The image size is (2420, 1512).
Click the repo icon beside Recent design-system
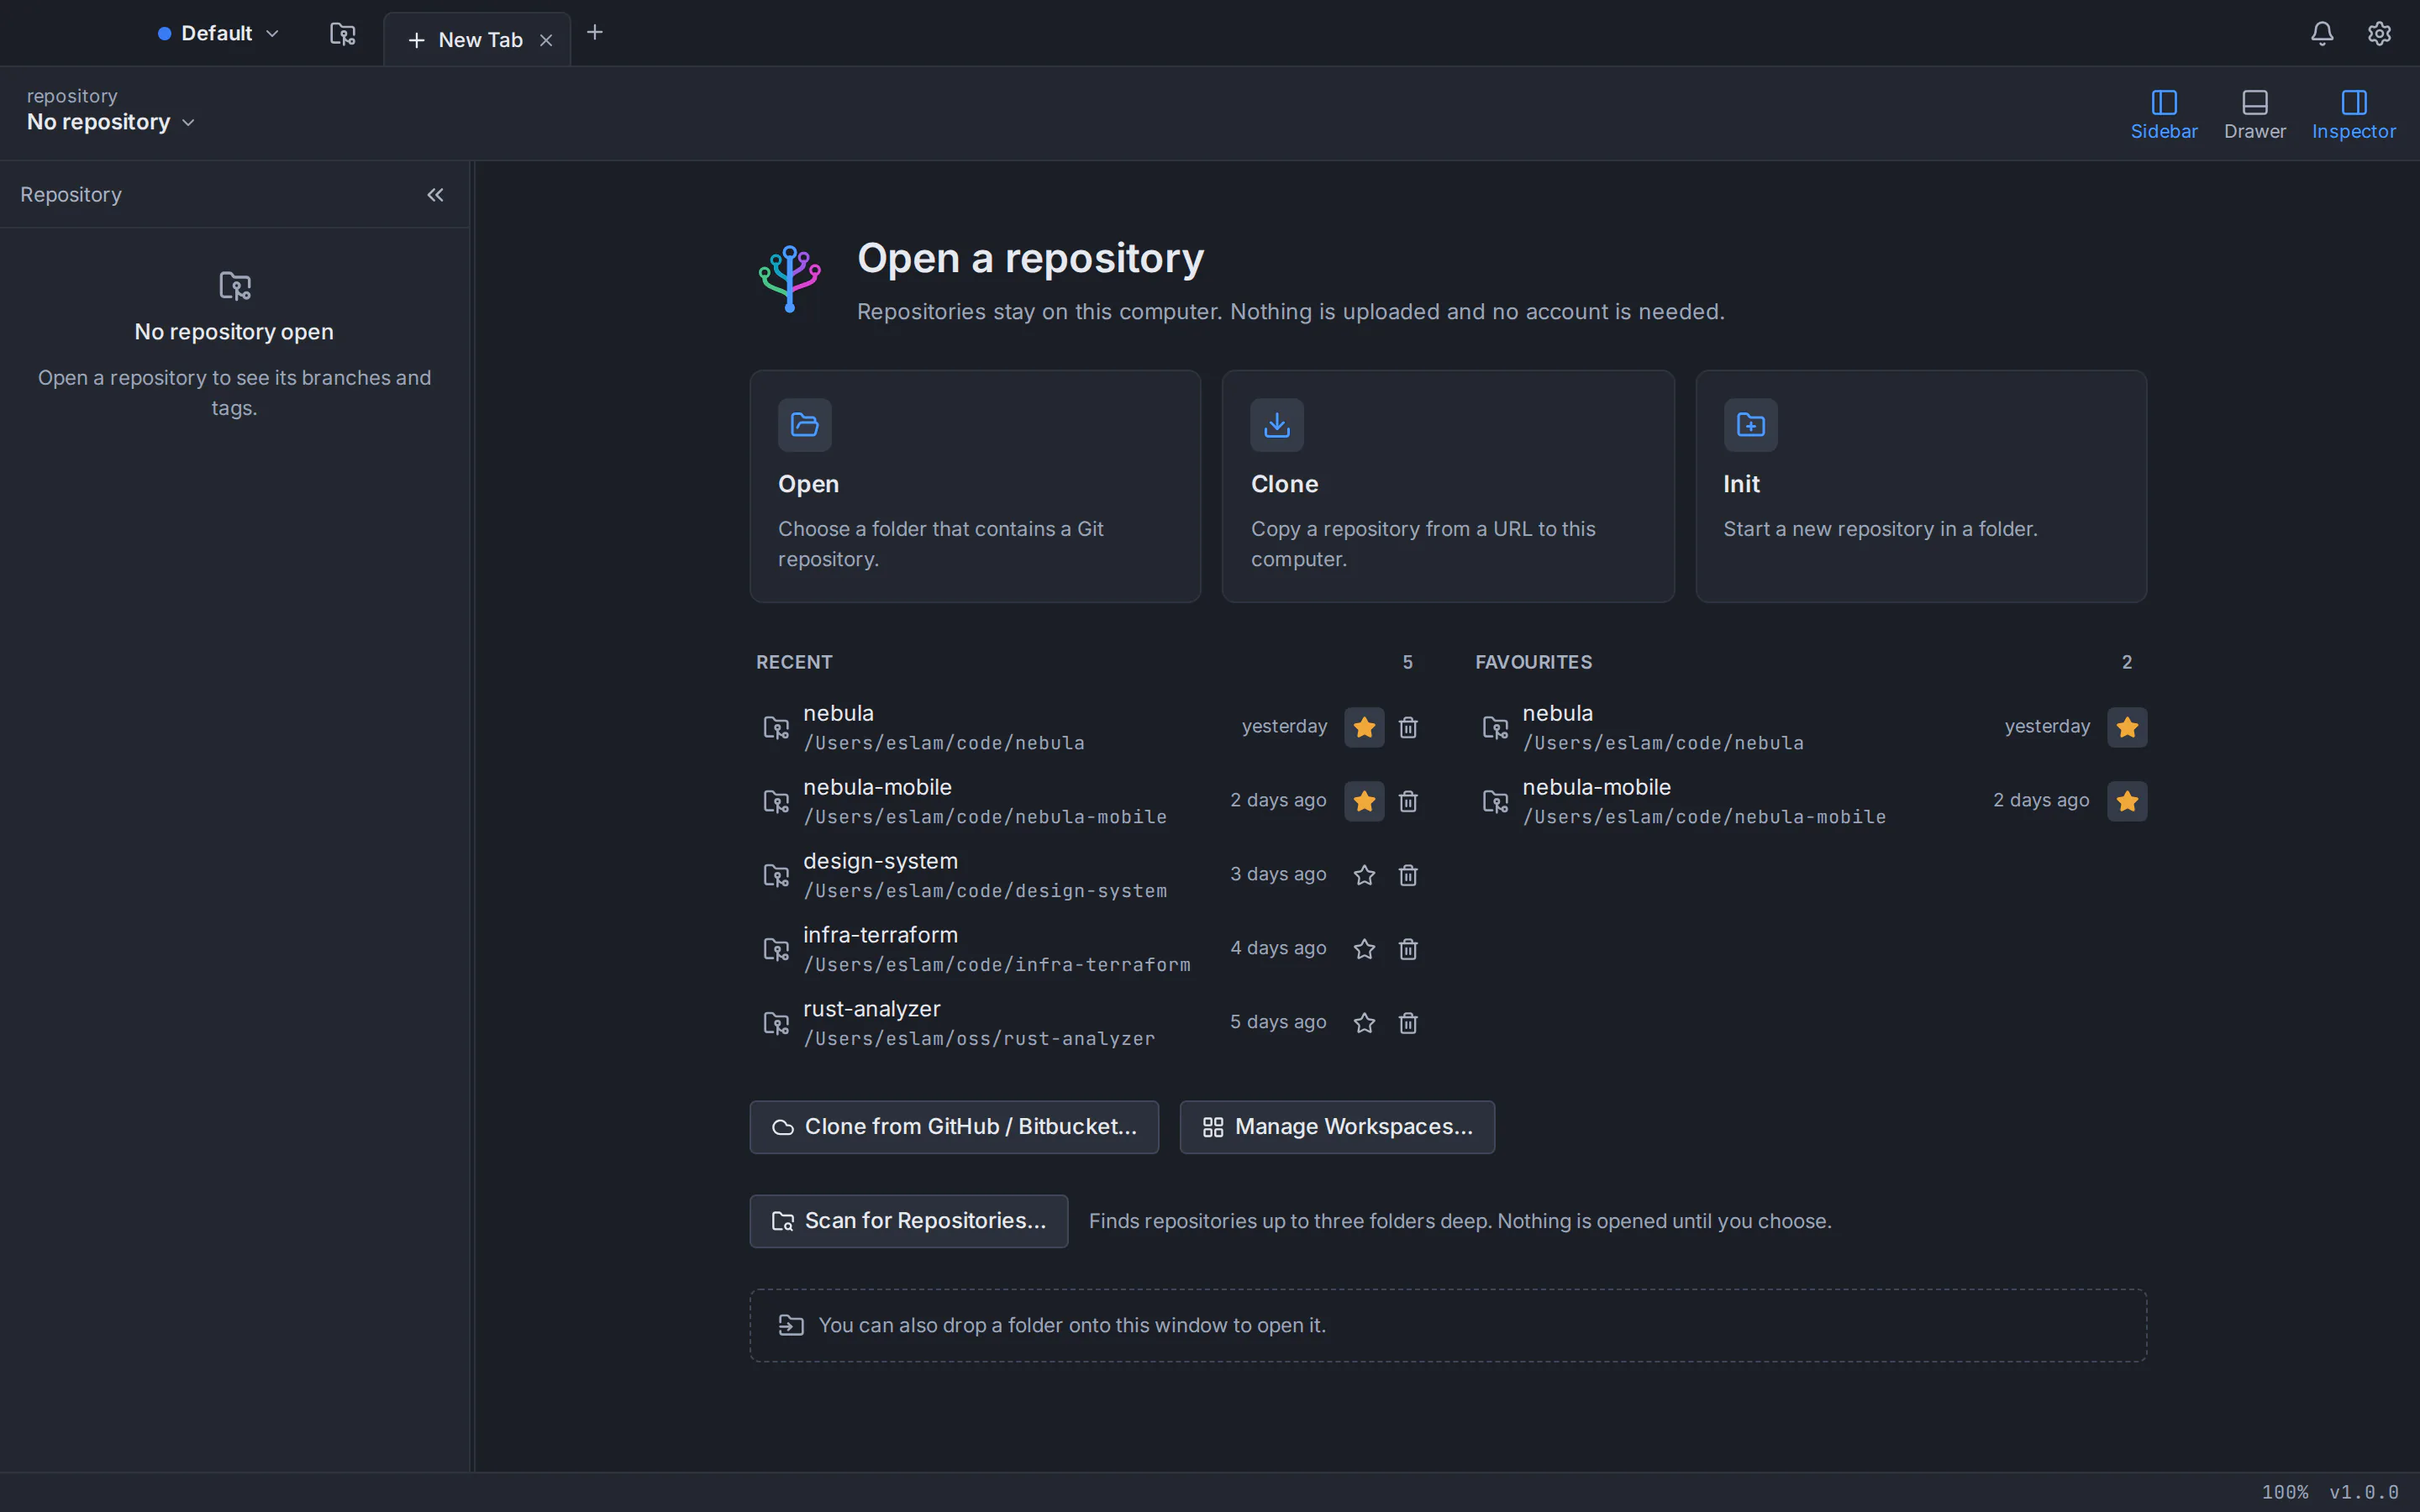[x=776, y=875]
